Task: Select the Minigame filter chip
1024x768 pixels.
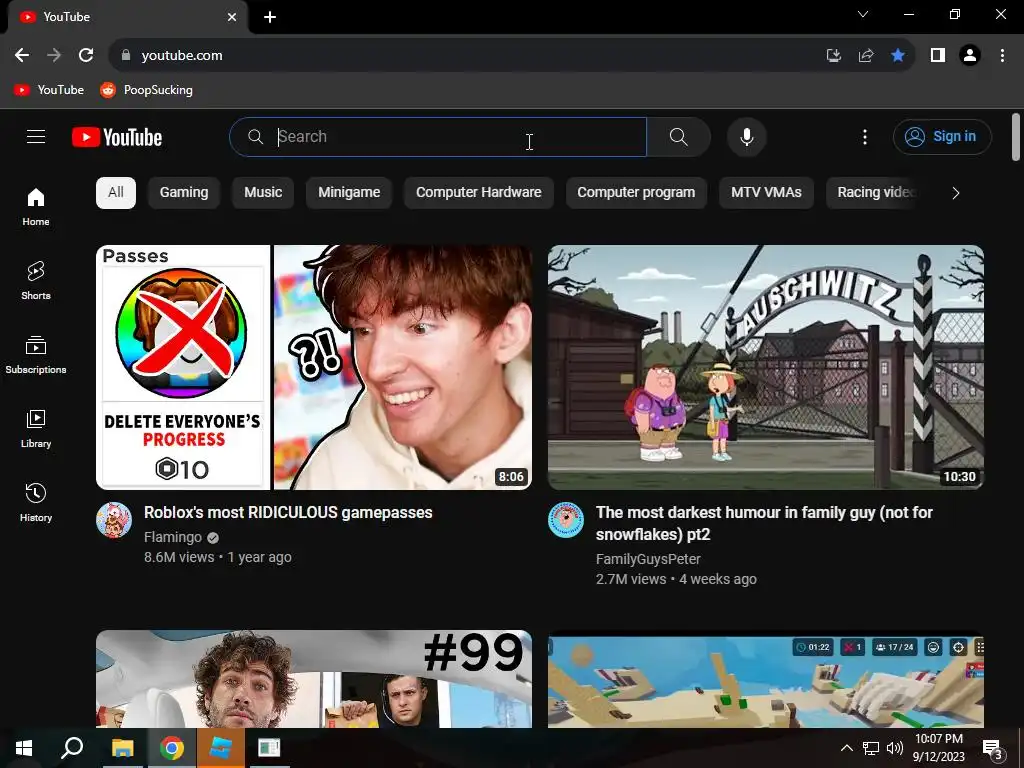Action: point(349,193)
